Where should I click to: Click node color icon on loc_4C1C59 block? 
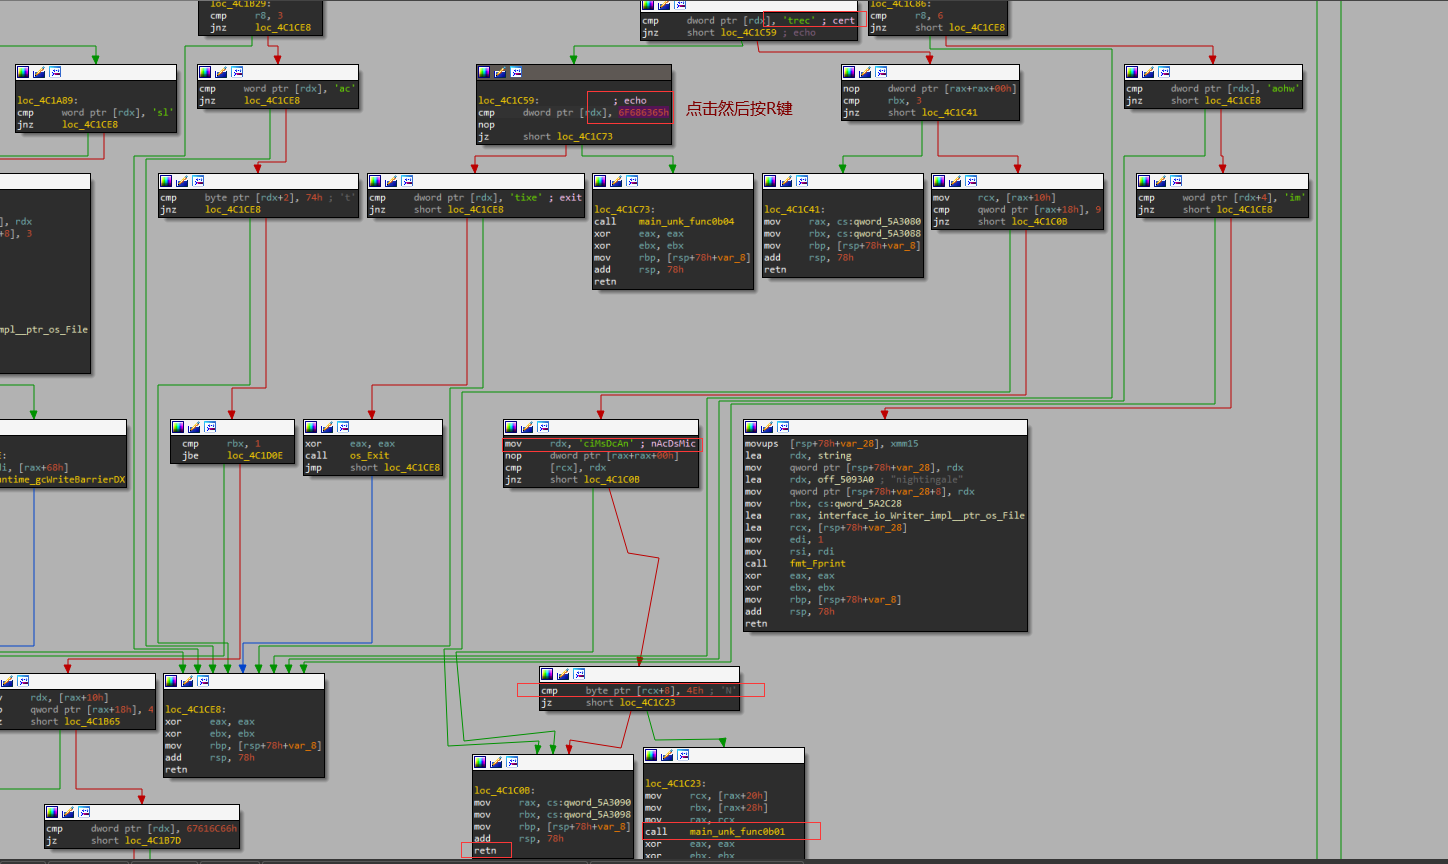pos(484,72)
